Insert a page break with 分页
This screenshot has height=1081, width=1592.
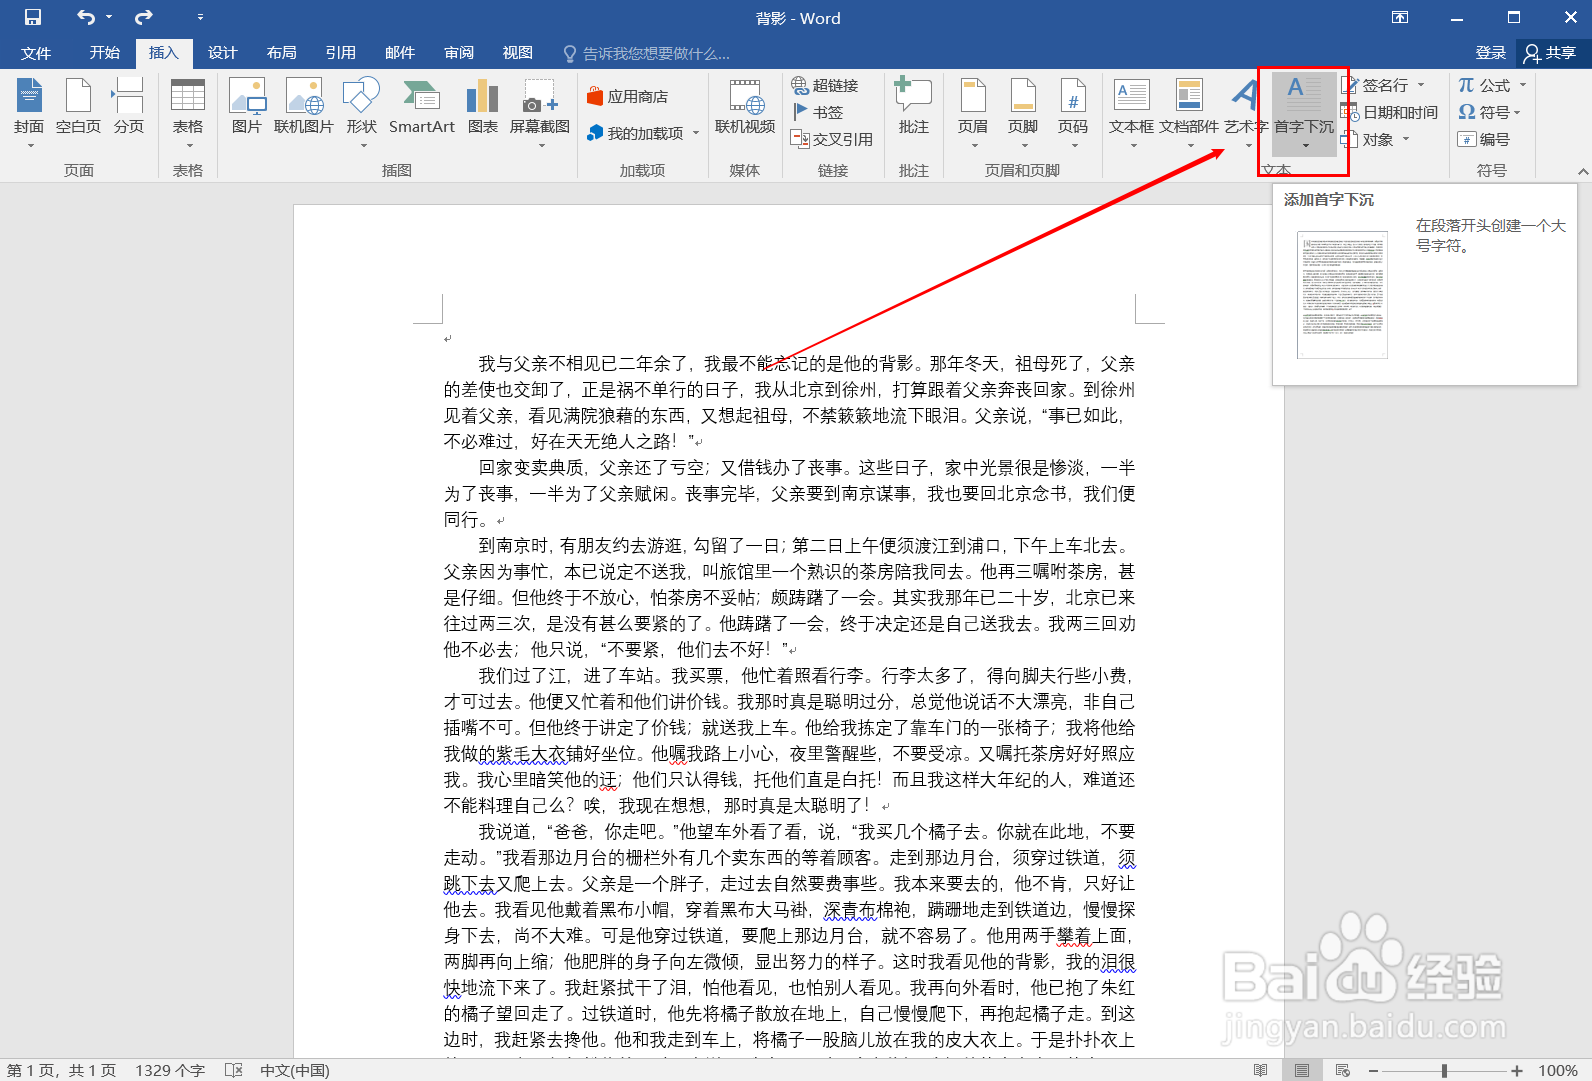click(128, 106)
